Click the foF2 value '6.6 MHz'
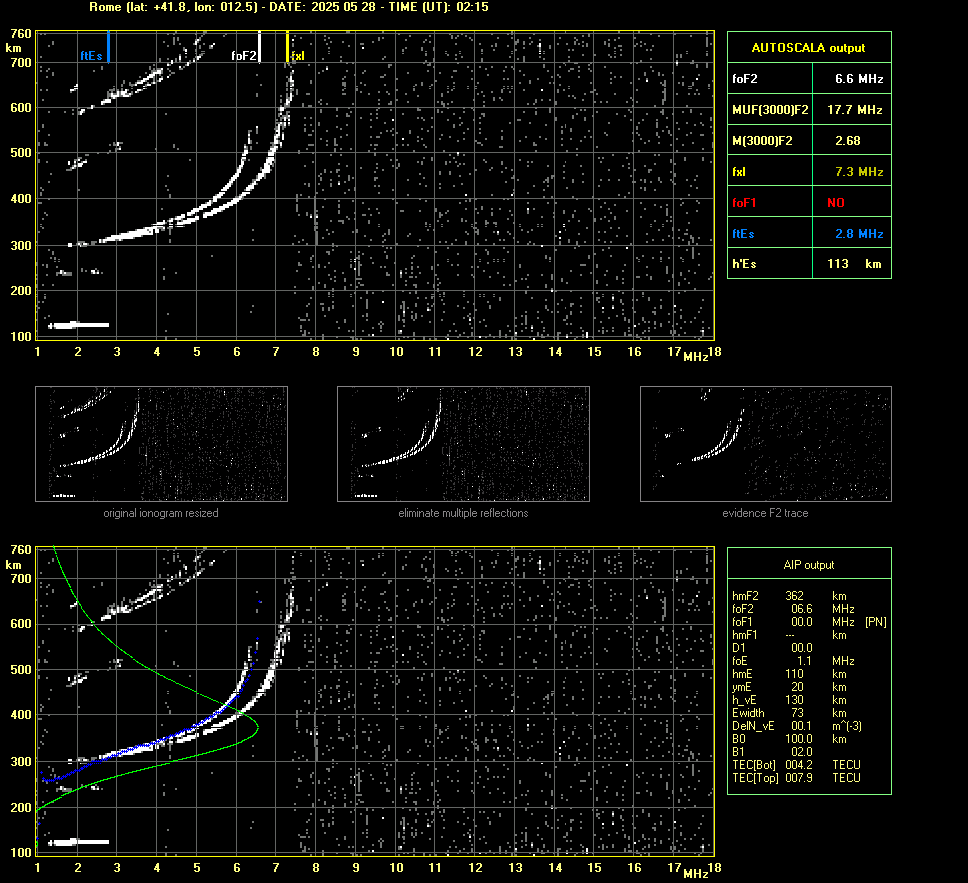 [x=859, y=79]
